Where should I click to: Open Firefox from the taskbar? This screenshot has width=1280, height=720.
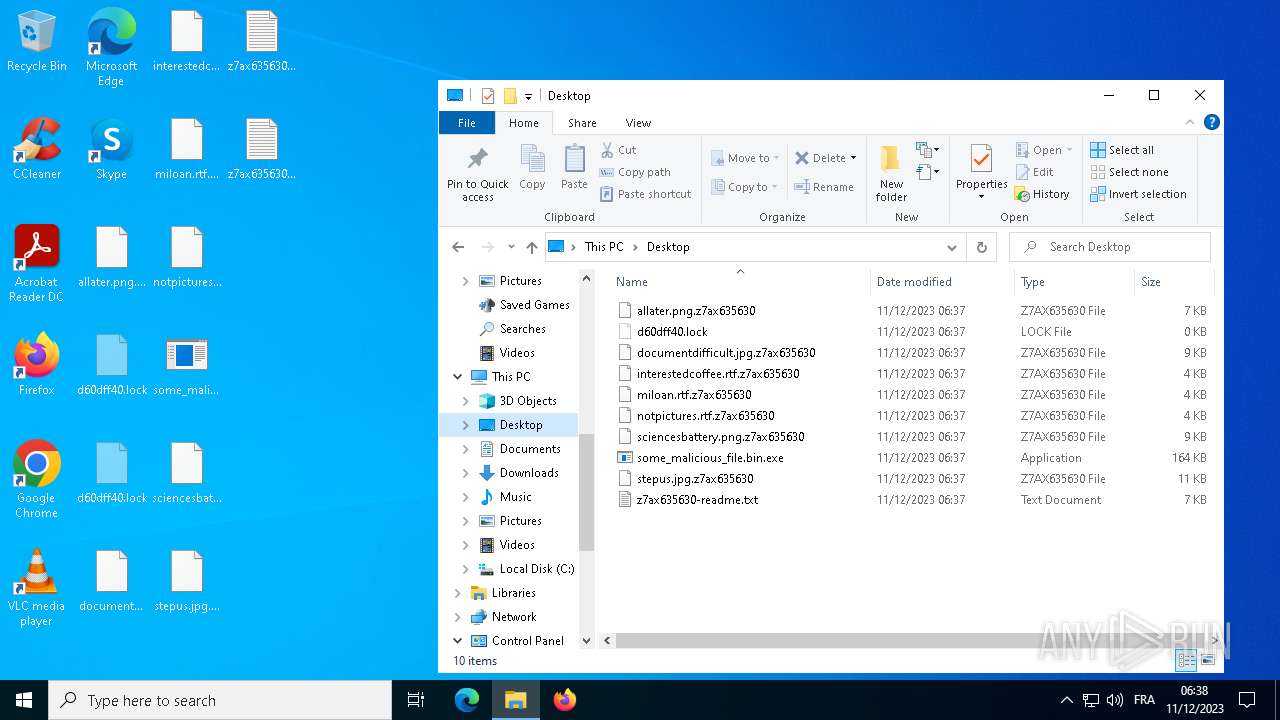565,700
